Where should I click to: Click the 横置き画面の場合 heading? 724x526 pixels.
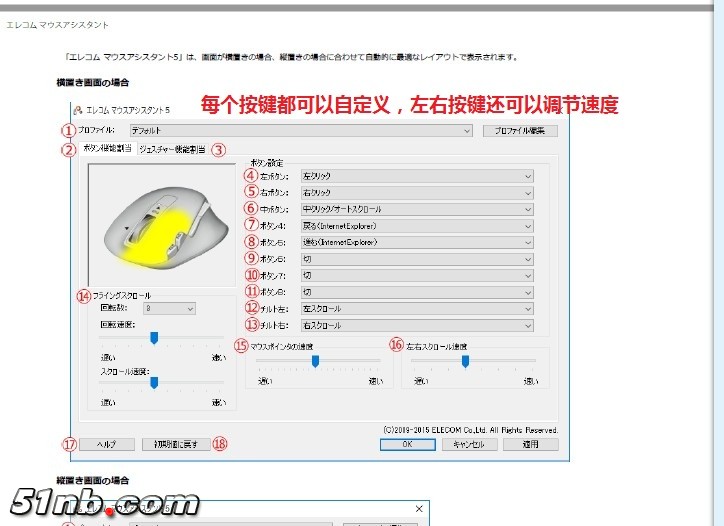(x=92, y=83)
